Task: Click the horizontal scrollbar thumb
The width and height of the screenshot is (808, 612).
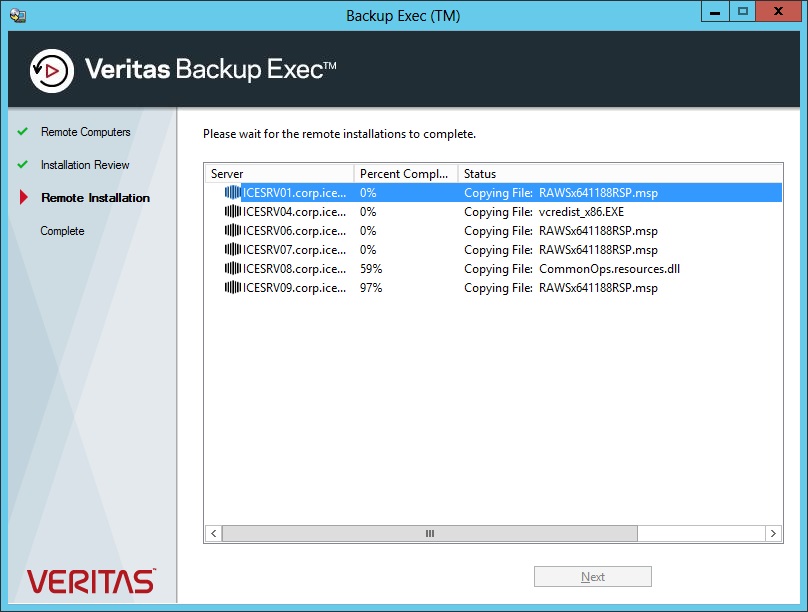Action: [430, 533]
